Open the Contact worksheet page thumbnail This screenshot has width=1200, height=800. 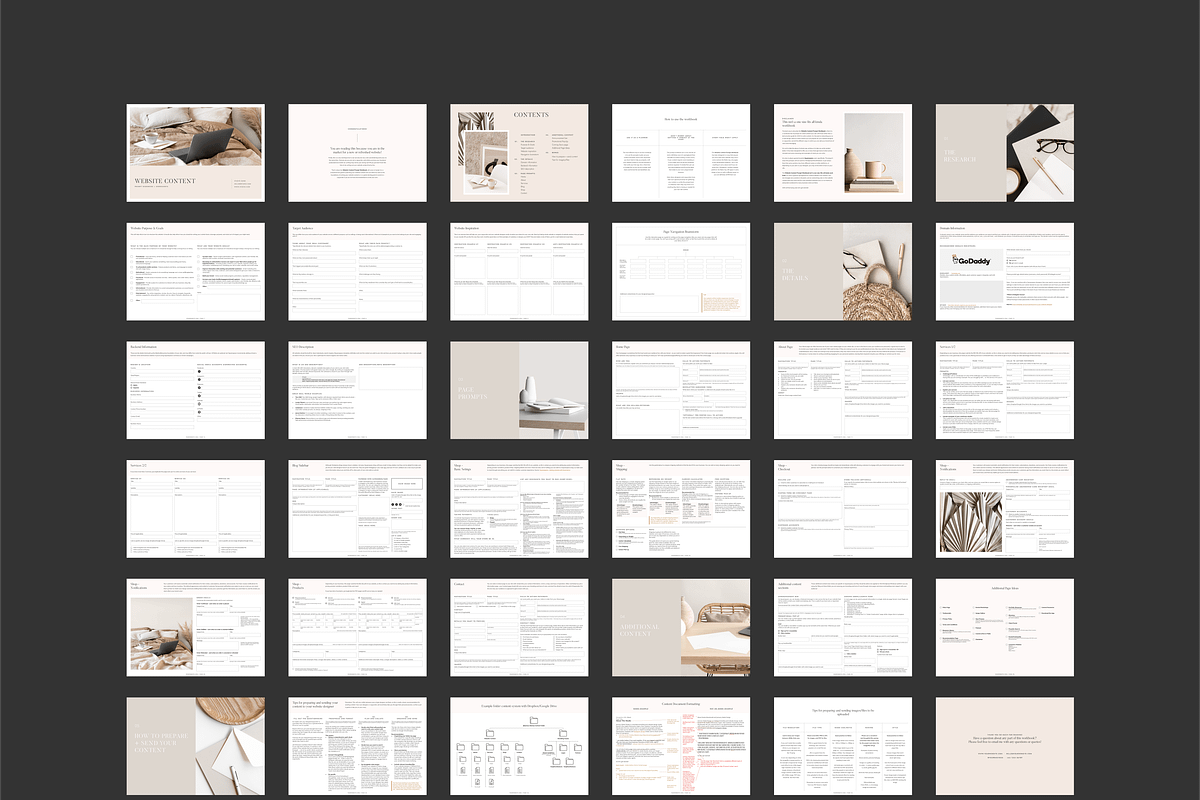point(519,628)
